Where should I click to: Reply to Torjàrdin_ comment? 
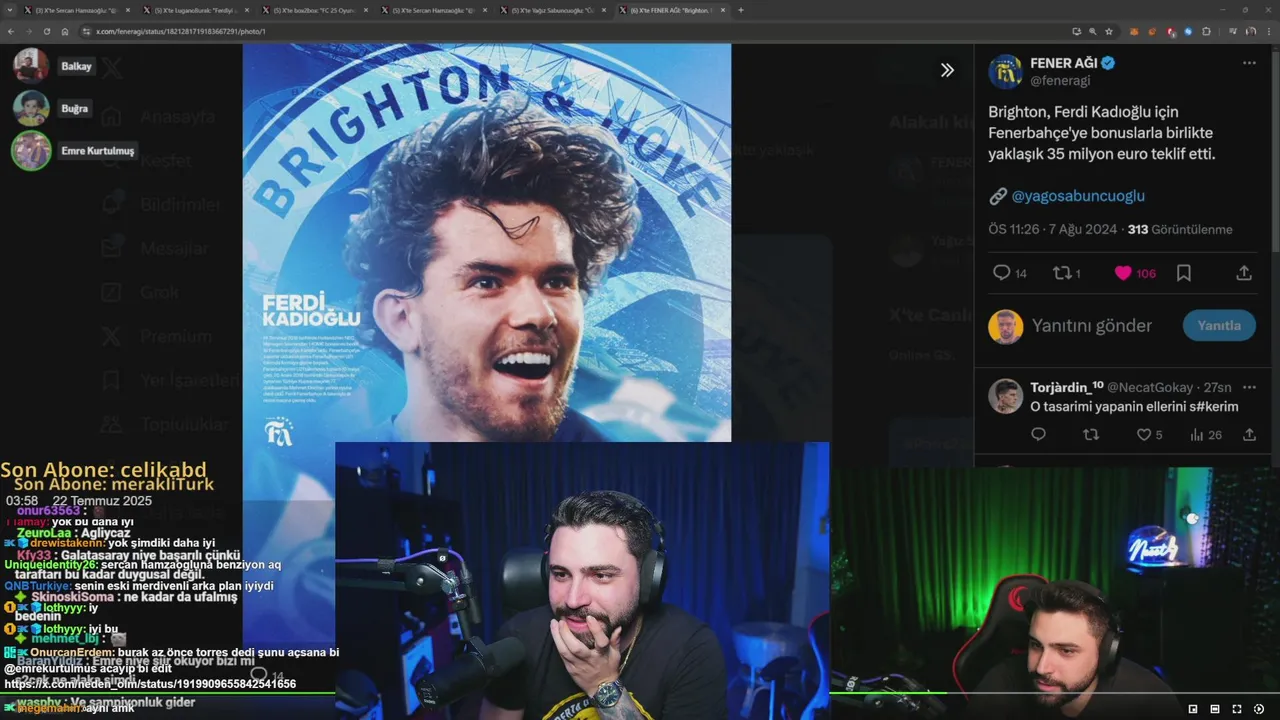1038,435
